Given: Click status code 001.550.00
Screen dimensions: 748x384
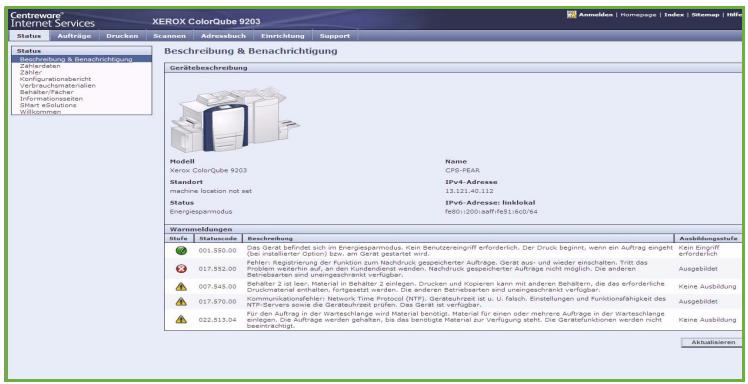Looking at the screenshot, I should click(218, 250).
